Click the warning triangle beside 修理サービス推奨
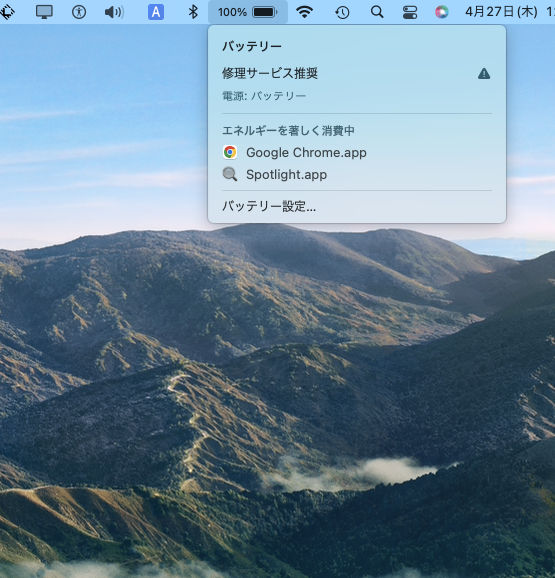The height and width of the screenshot is (578, 555). 484,74
